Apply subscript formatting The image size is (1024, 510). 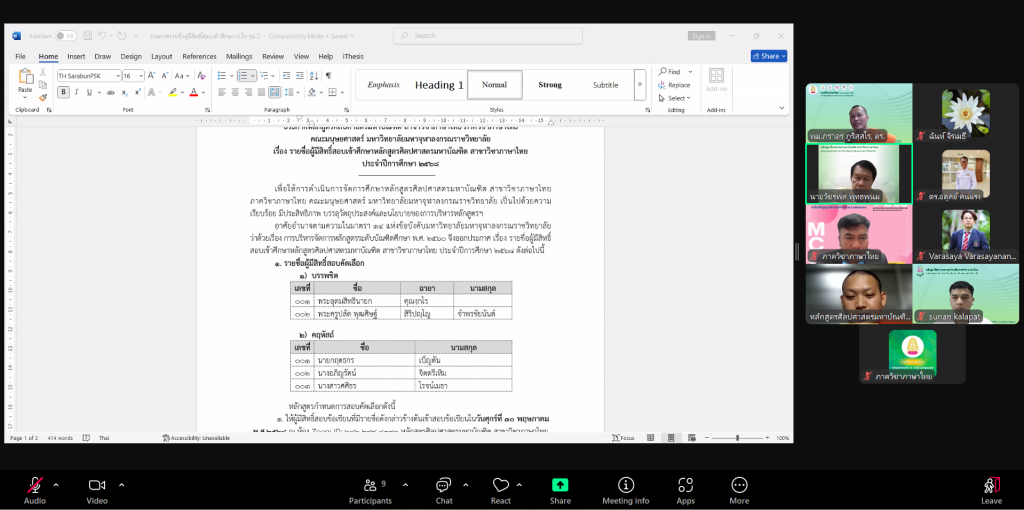coord(125,92)
